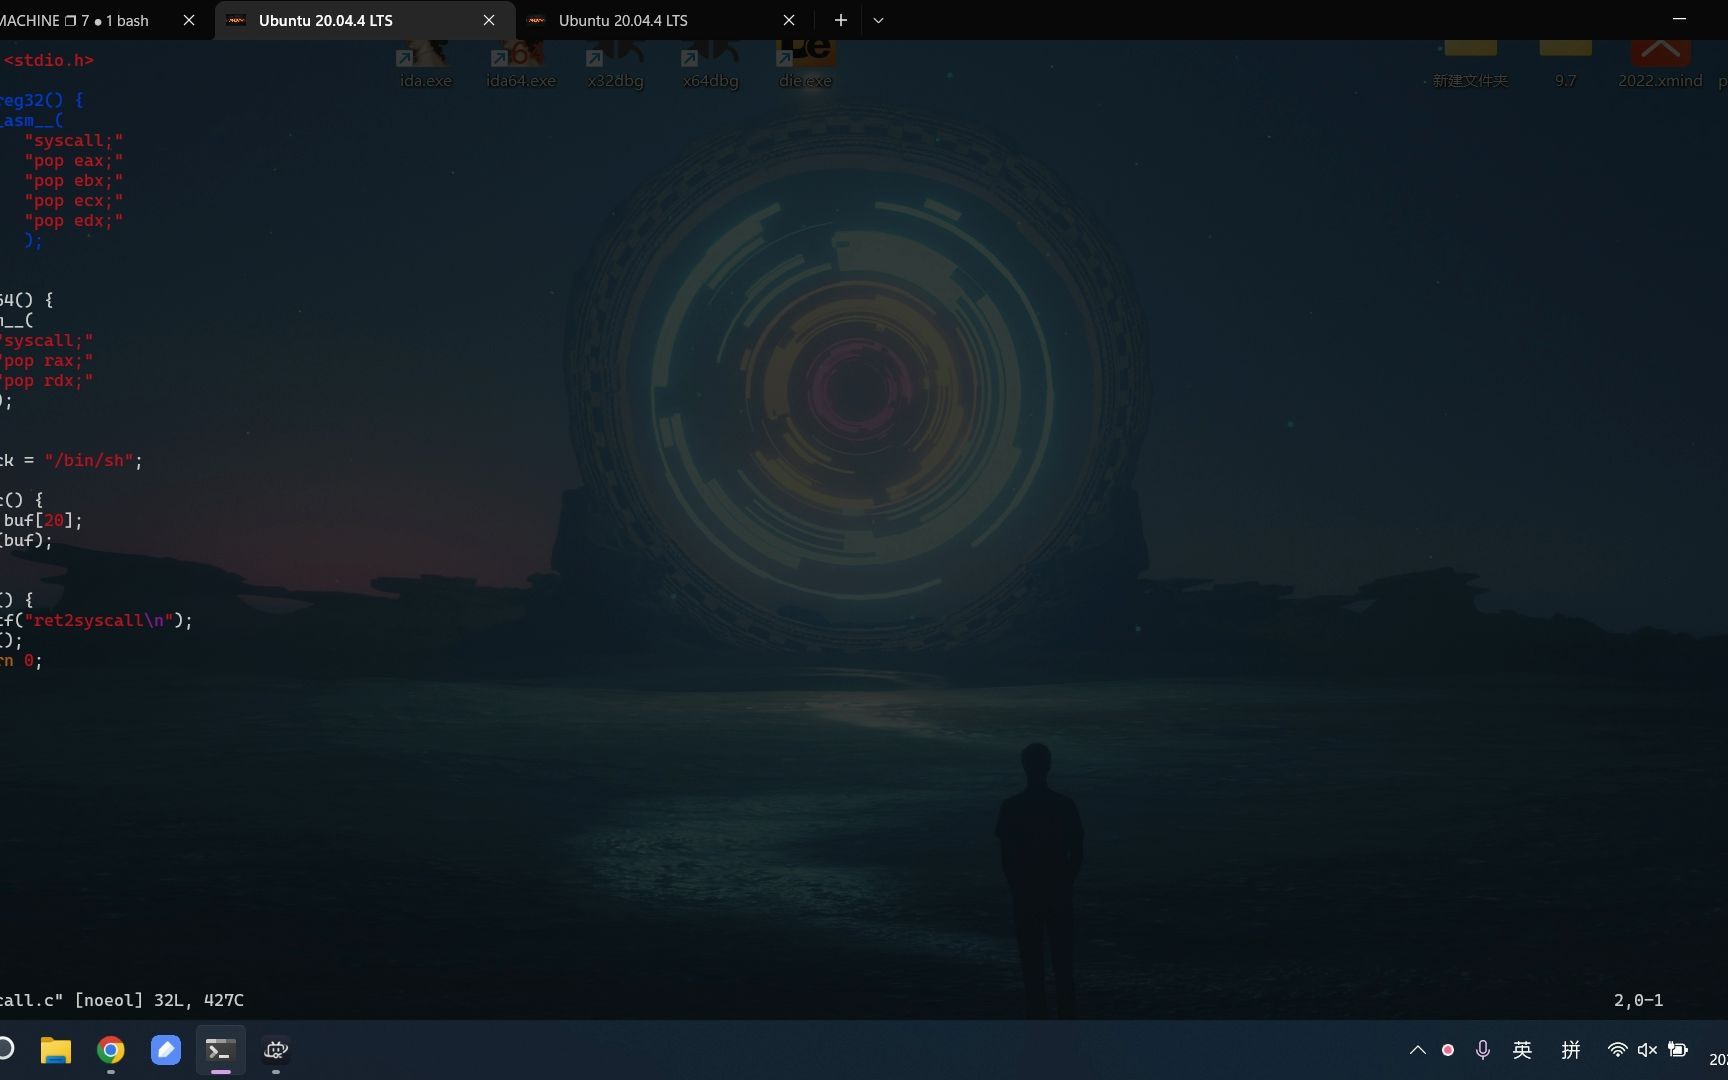Open the microphone tray icon

(x=1483, y=1050)
